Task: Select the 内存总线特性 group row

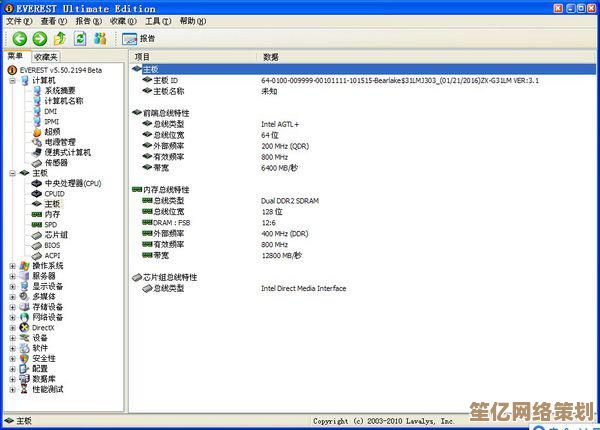Action: click(364, 190)
